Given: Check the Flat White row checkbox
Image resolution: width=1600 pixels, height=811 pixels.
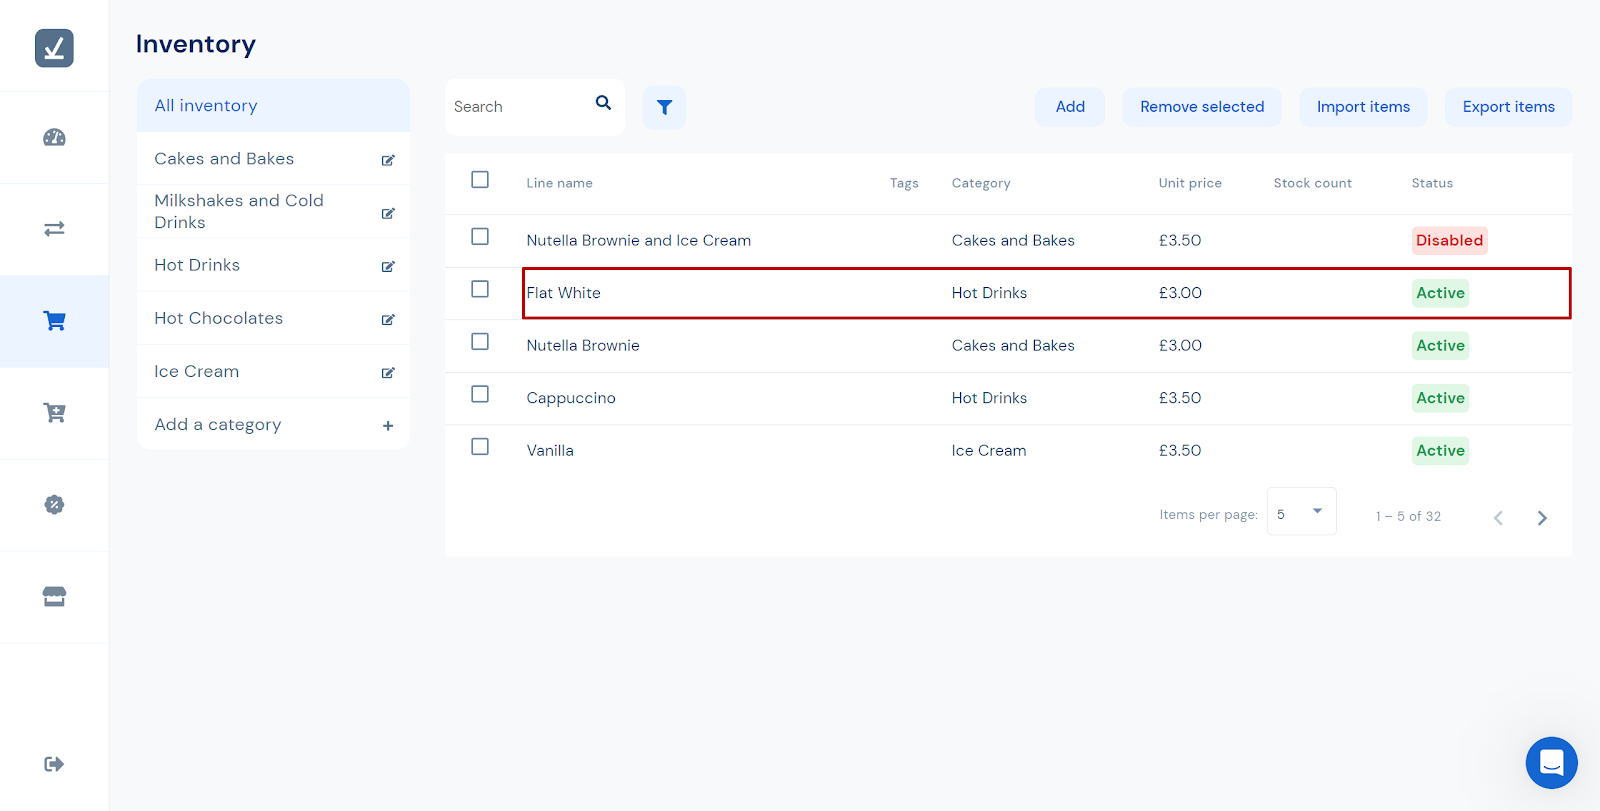Looking at the screenshot, I should [x=480, y=289].
